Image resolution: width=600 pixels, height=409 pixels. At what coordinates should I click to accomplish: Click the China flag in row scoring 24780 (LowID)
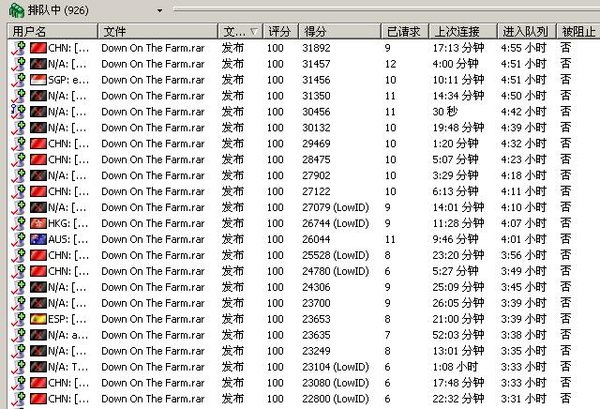(x=38, y=271)
